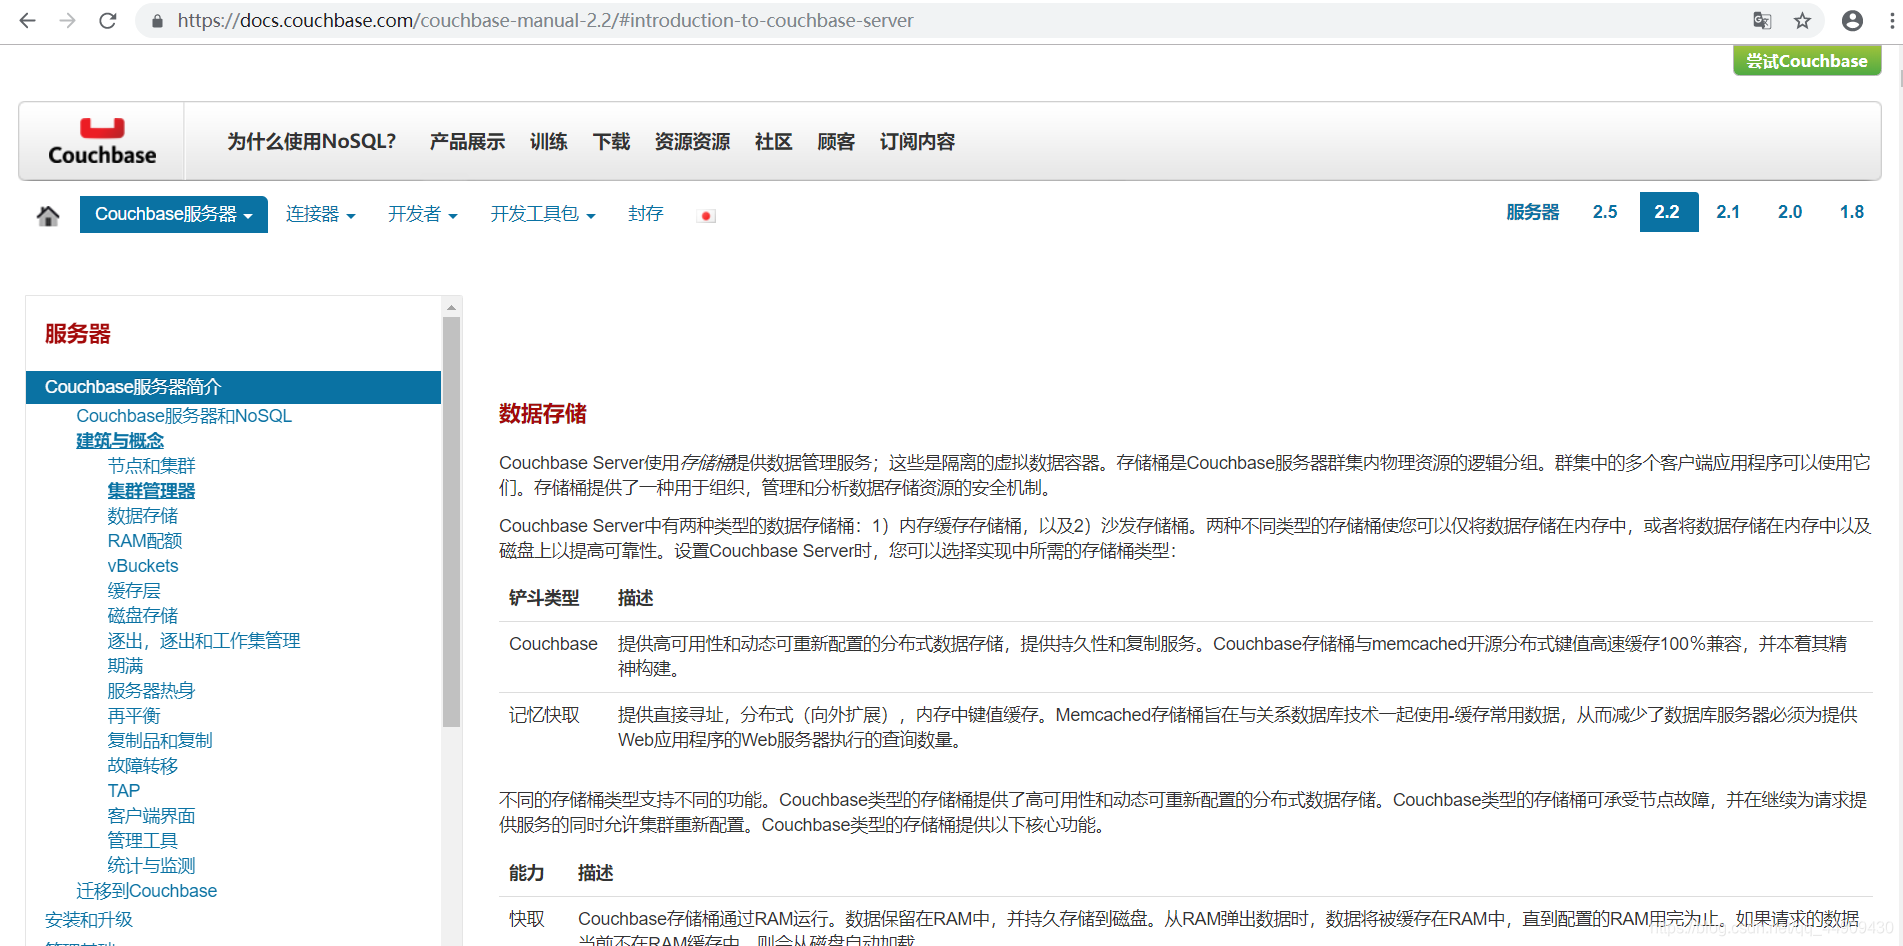
Task: Open 安装和升级 in the sidebar
Action: 89,920
